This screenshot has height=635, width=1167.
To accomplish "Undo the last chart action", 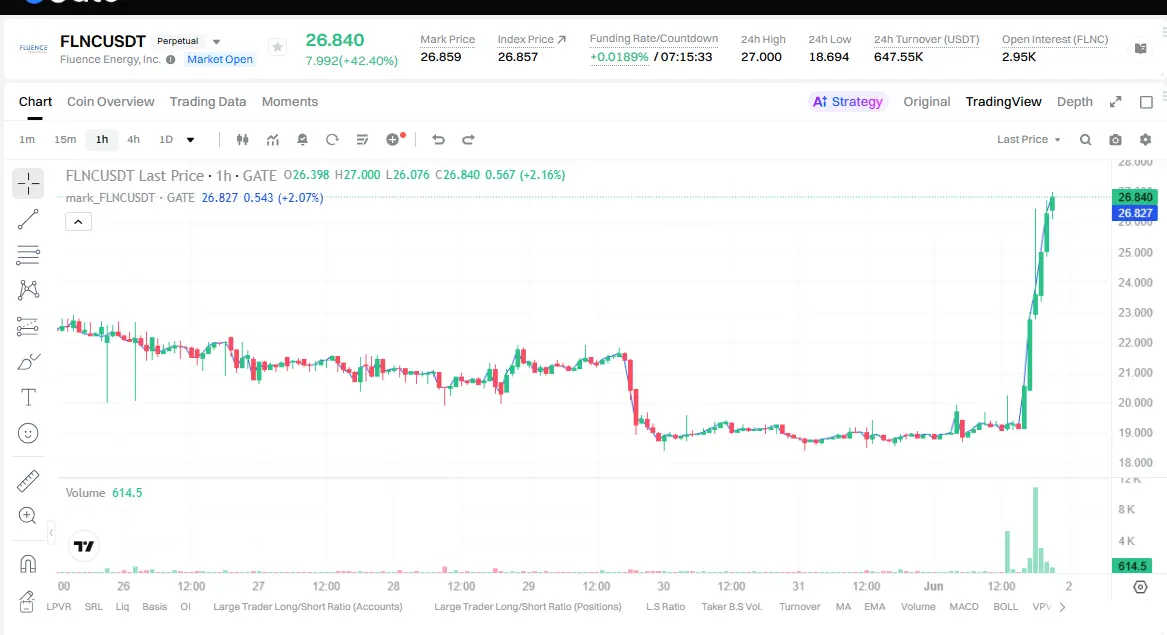I will [438, 139].
